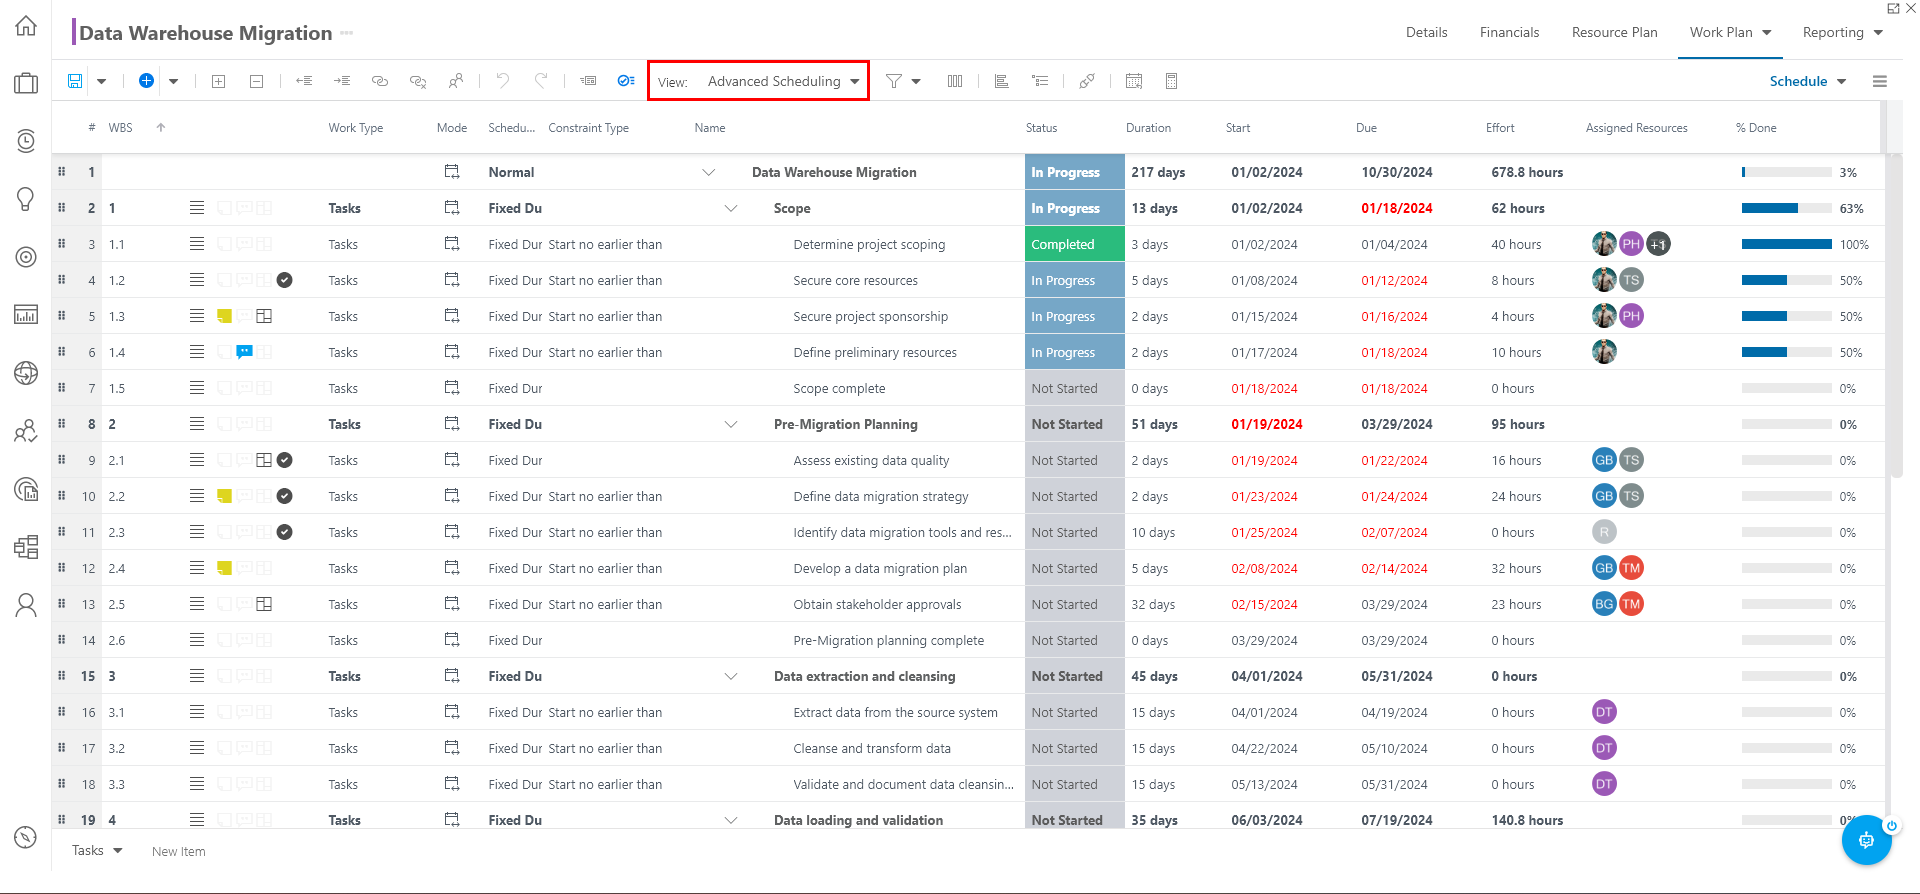Toggle blue comment indicator on row 1.4
Viewport: 1920px width, 894px height.
pos(244,352)
